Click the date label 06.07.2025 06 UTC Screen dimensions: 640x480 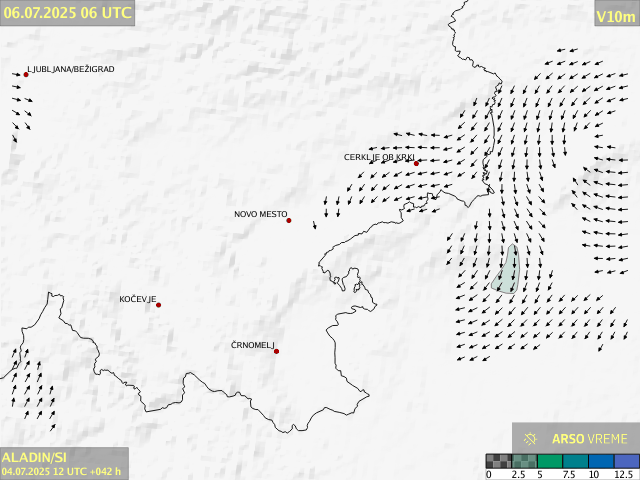pyautogui.click(x=67, y=13)
